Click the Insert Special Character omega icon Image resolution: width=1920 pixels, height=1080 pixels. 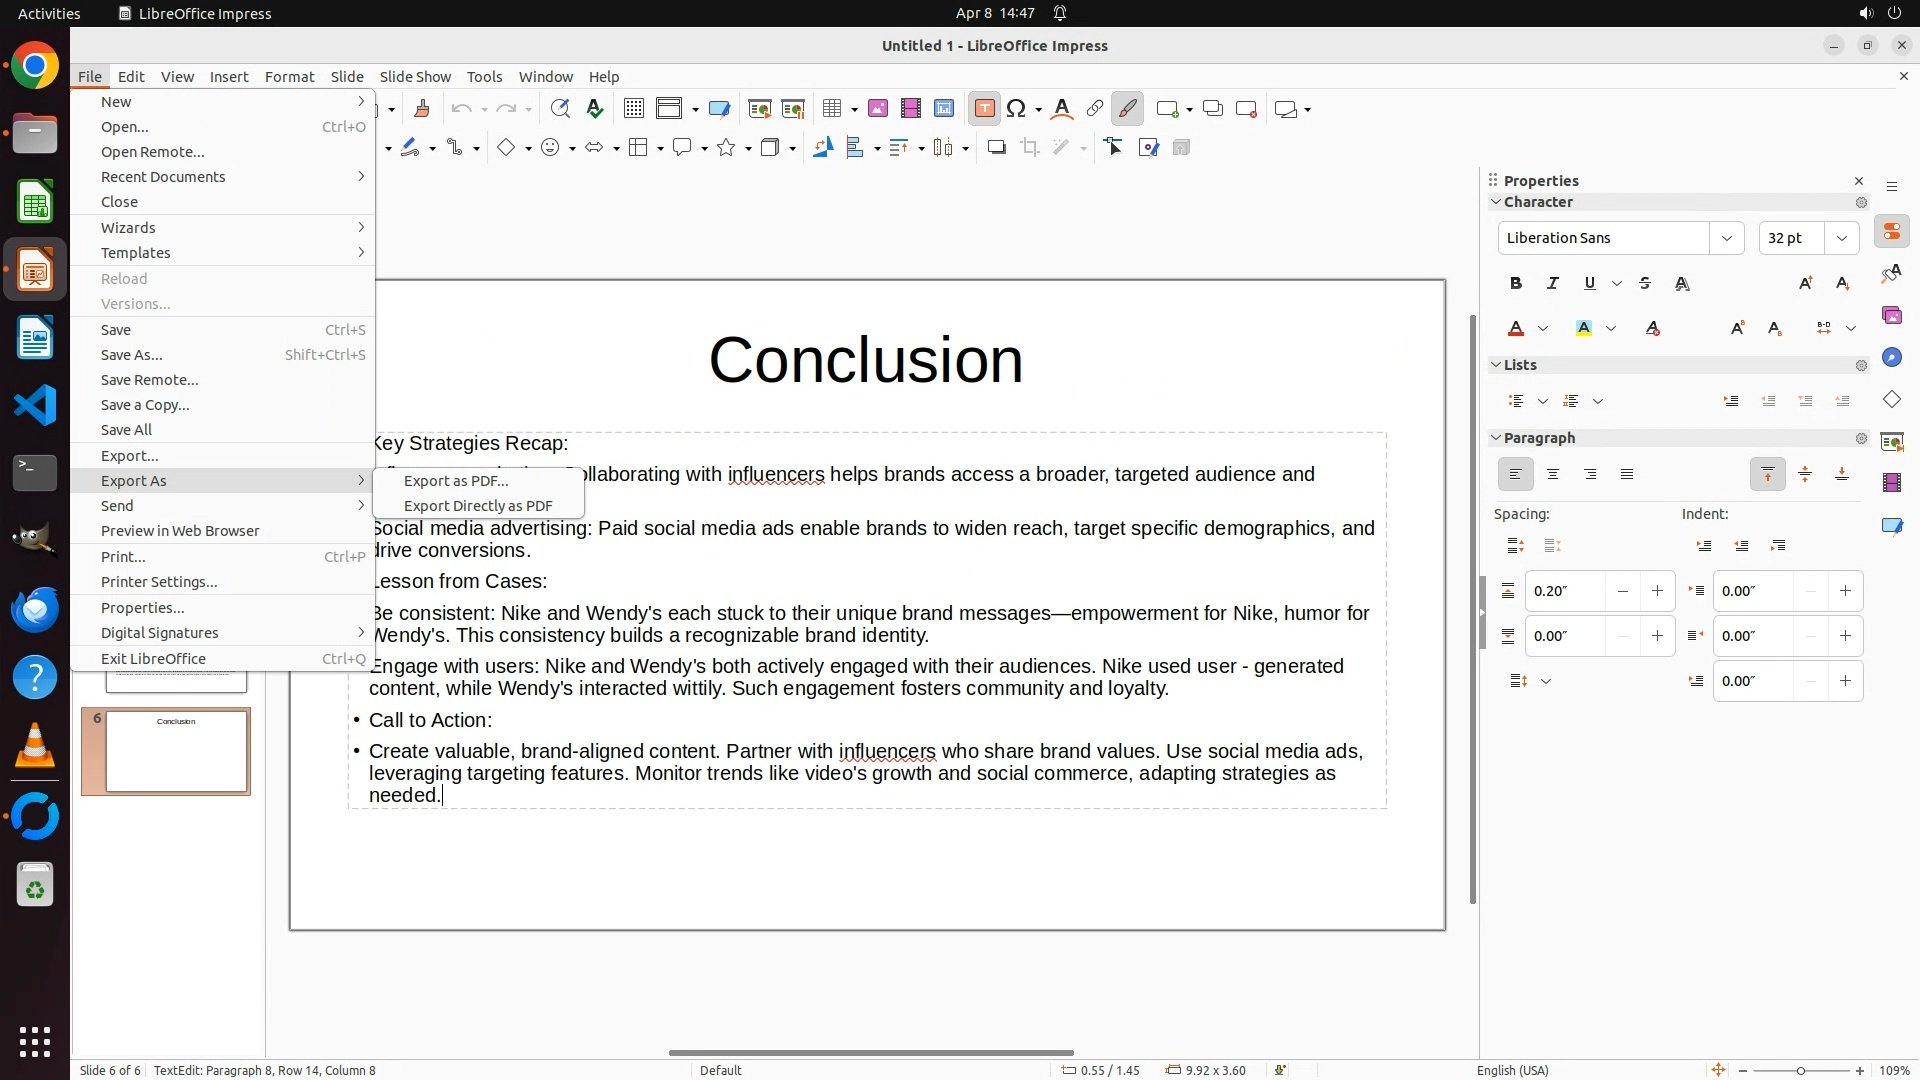1017,109
